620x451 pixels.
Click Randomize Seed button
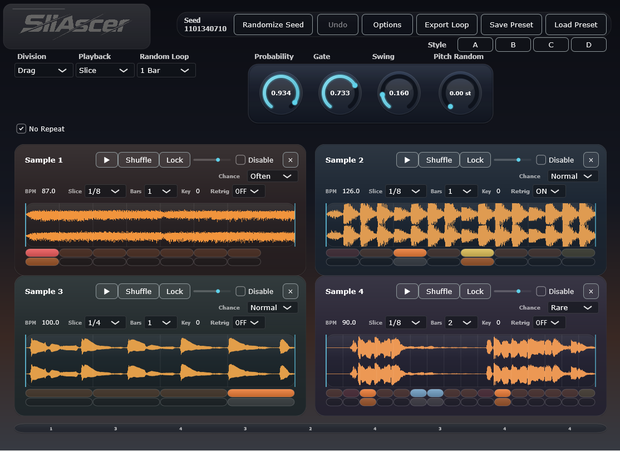(273, 25)
